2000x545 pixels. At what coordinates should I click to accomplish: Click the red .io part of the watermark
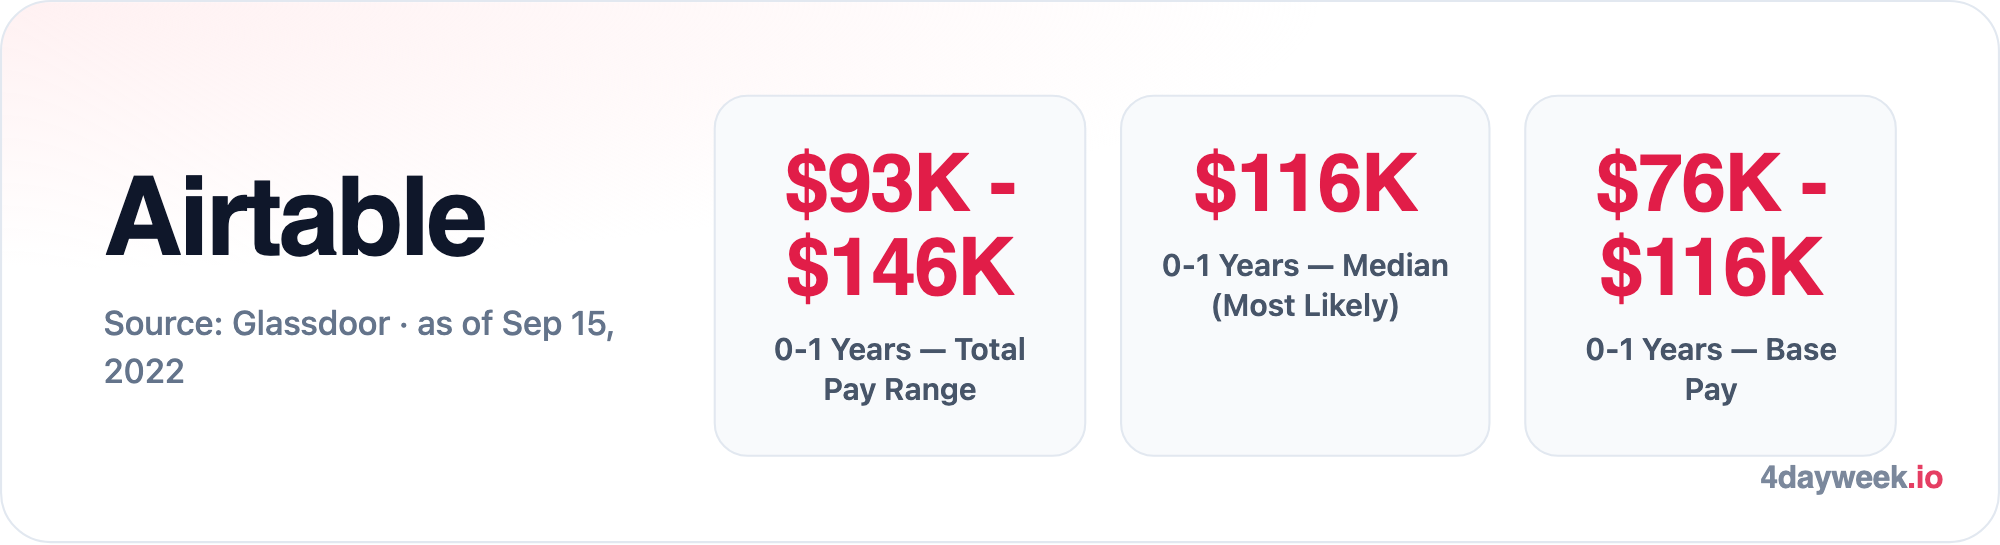click(x=1926, y=478)
